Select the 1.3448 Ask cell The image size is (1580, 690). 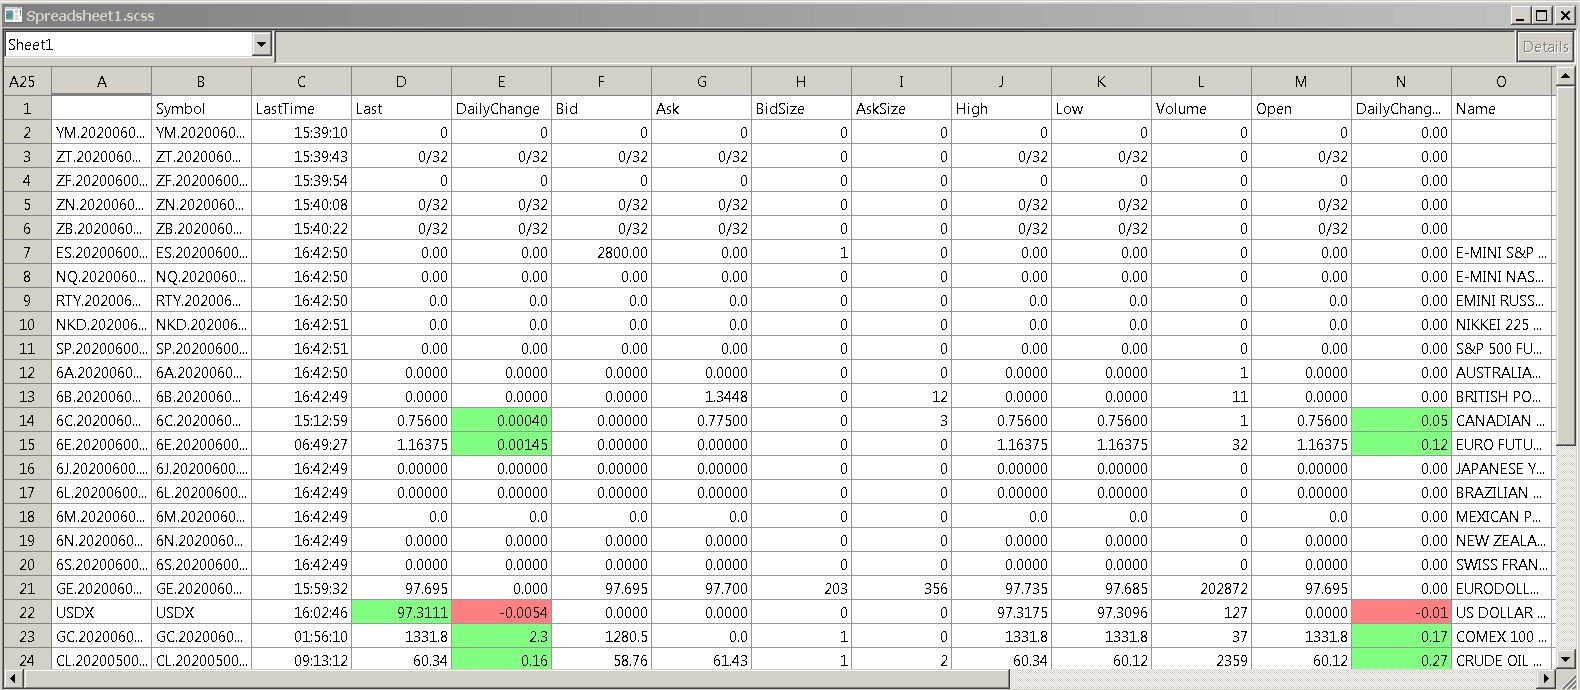pyautogui.click(x=701, y=396)
